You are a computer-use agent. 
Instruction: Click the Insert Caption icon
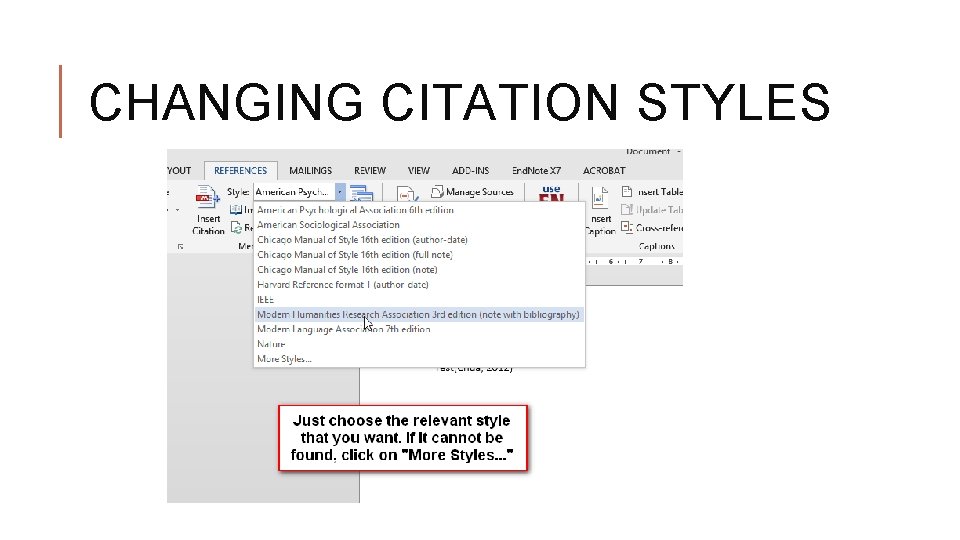point(599,198)
